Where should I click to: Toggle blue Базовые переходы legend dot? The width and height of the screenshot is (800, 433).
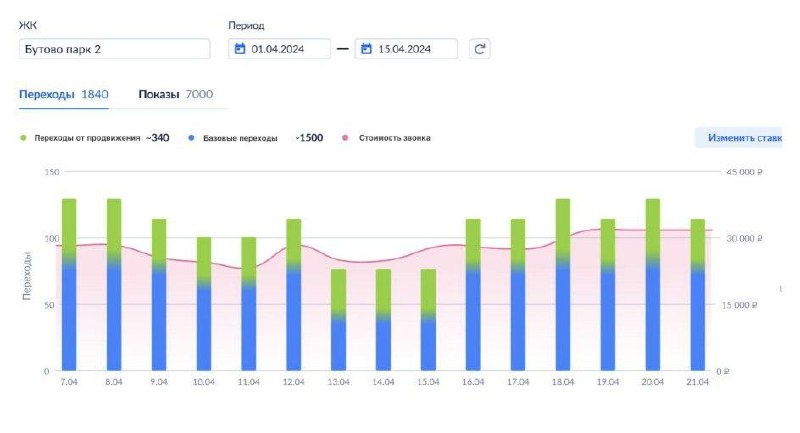191,138
